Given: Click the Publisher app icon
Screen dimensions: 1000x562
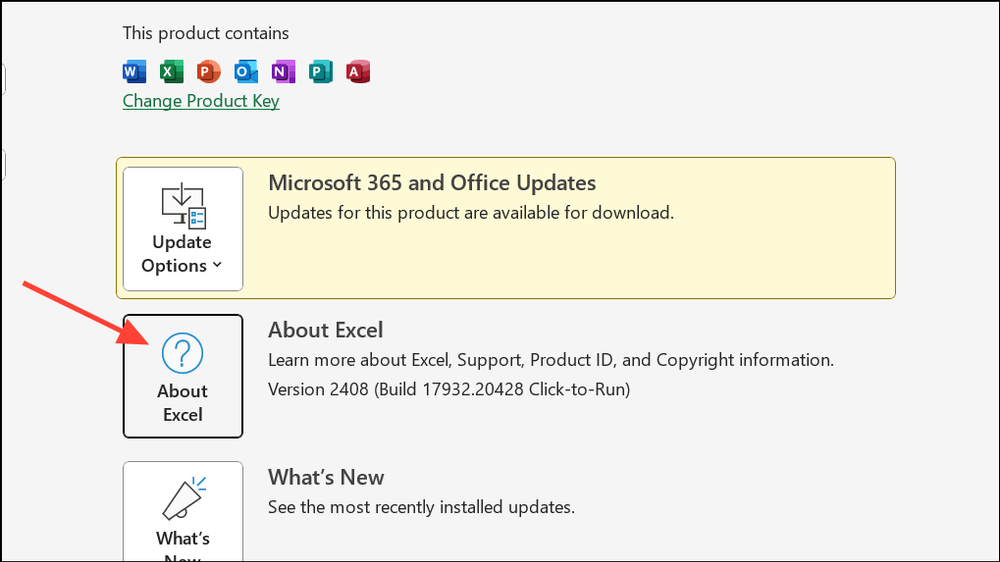Looking at the screenshot, I should pos(320,71).
